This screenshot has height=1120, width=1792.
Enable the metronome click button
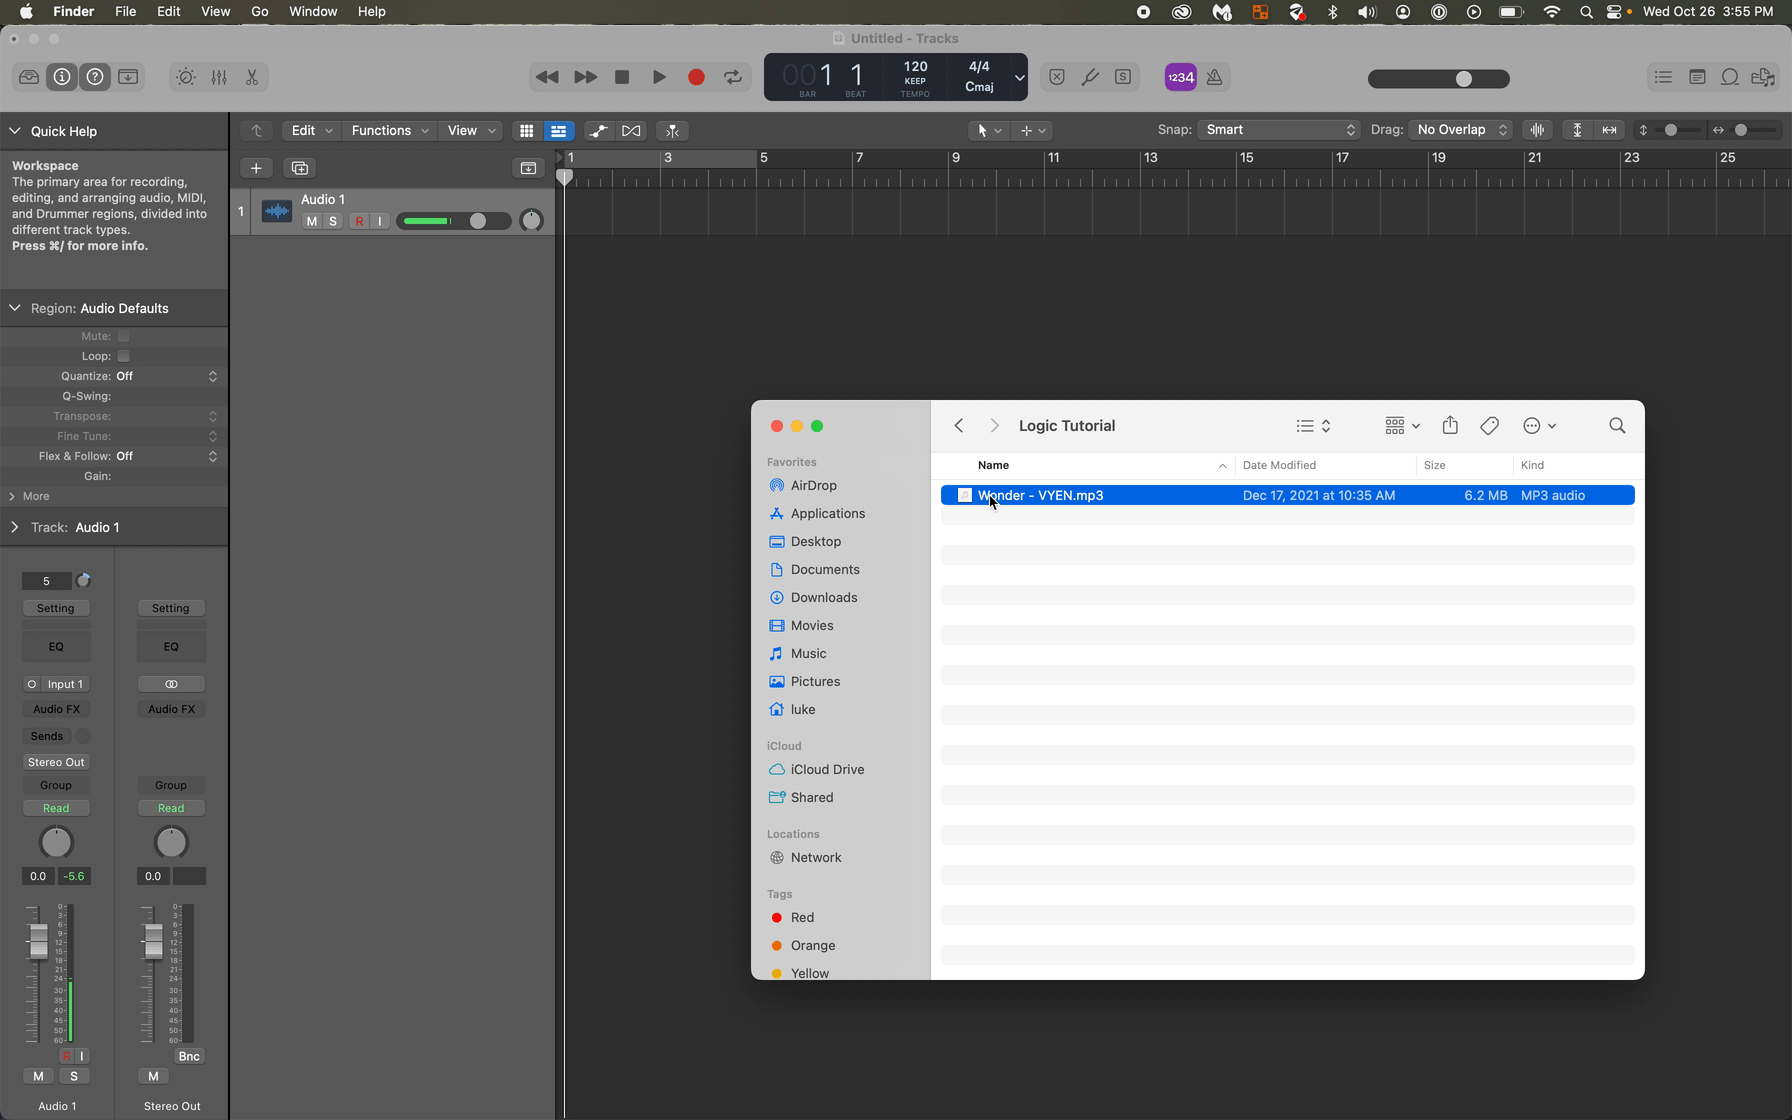[1214, 77]
